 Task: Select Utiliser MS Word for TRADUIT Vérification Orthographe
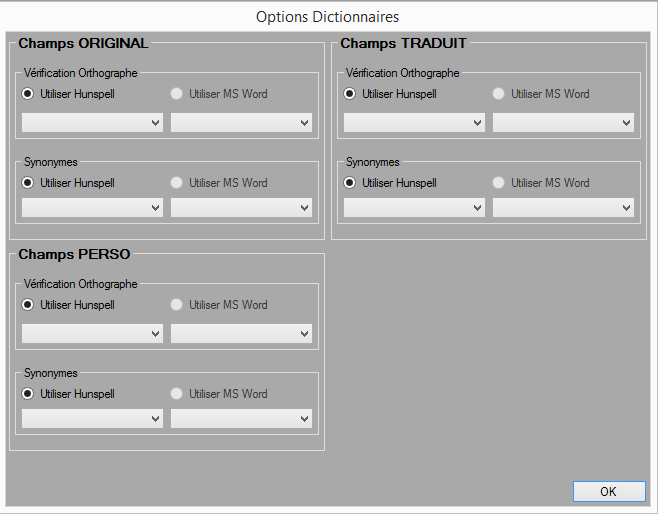coord(499,94)
